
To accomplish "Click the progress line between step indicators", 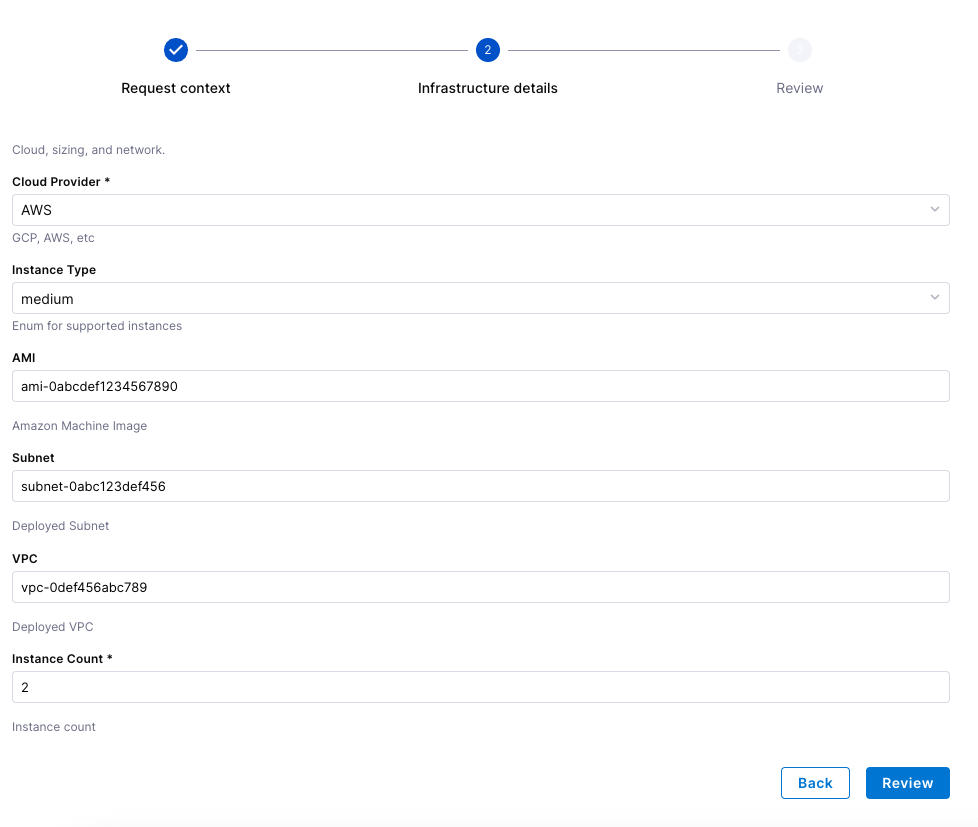I will pyautogui.click(x=330, y=50).
